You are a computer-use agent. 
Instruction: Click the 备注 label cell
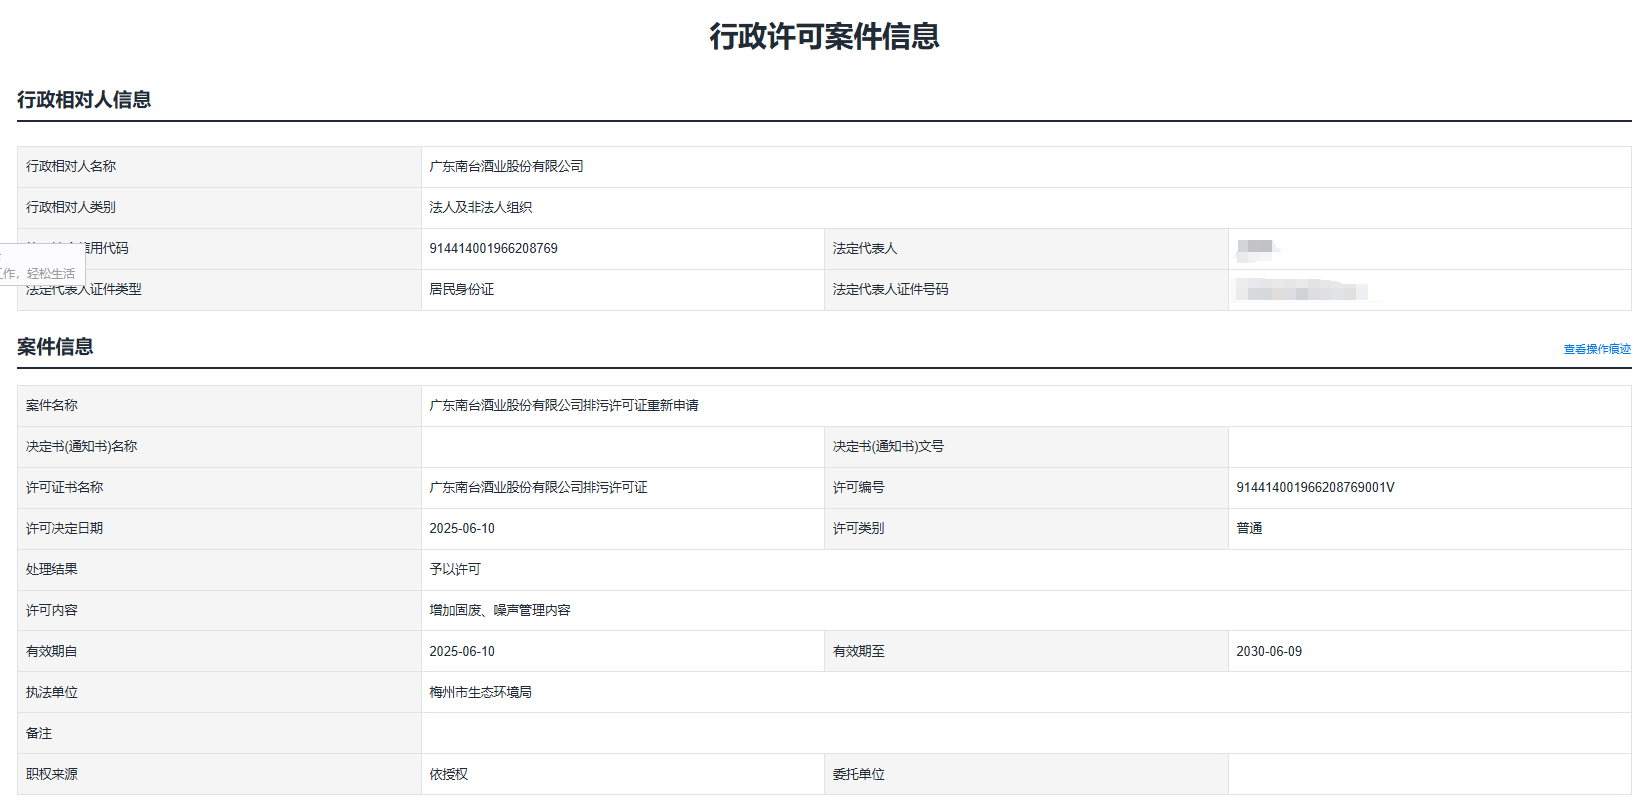(219, 733)
